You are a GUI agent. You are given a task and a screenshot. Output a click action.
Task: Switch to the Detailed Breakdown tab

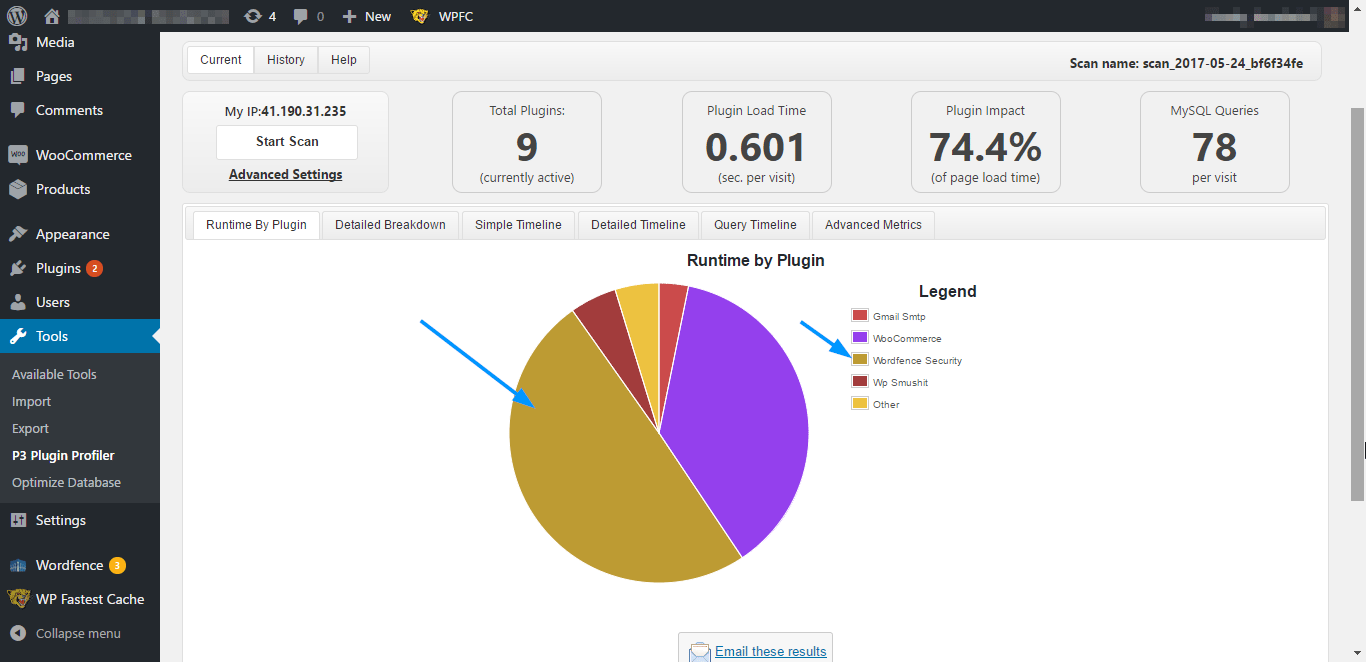390,225
